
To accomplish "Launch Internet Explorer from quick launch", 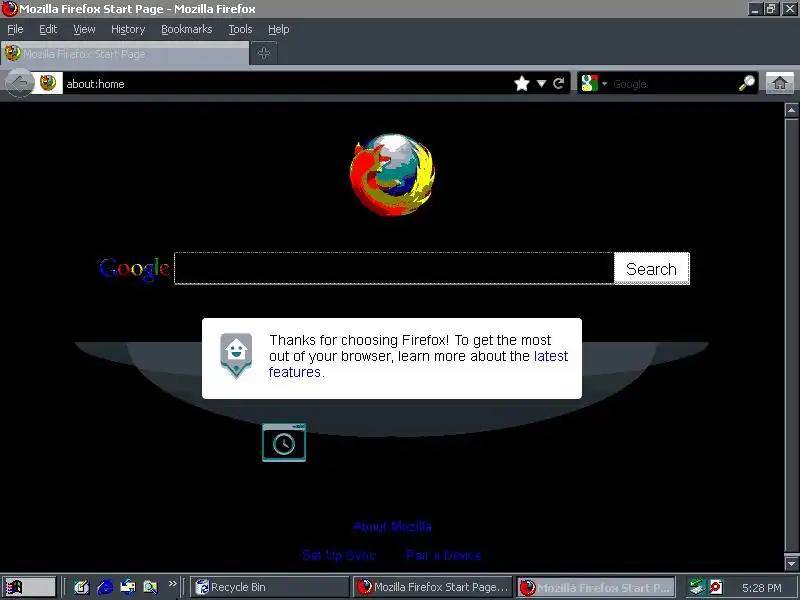I will [105, 587].
